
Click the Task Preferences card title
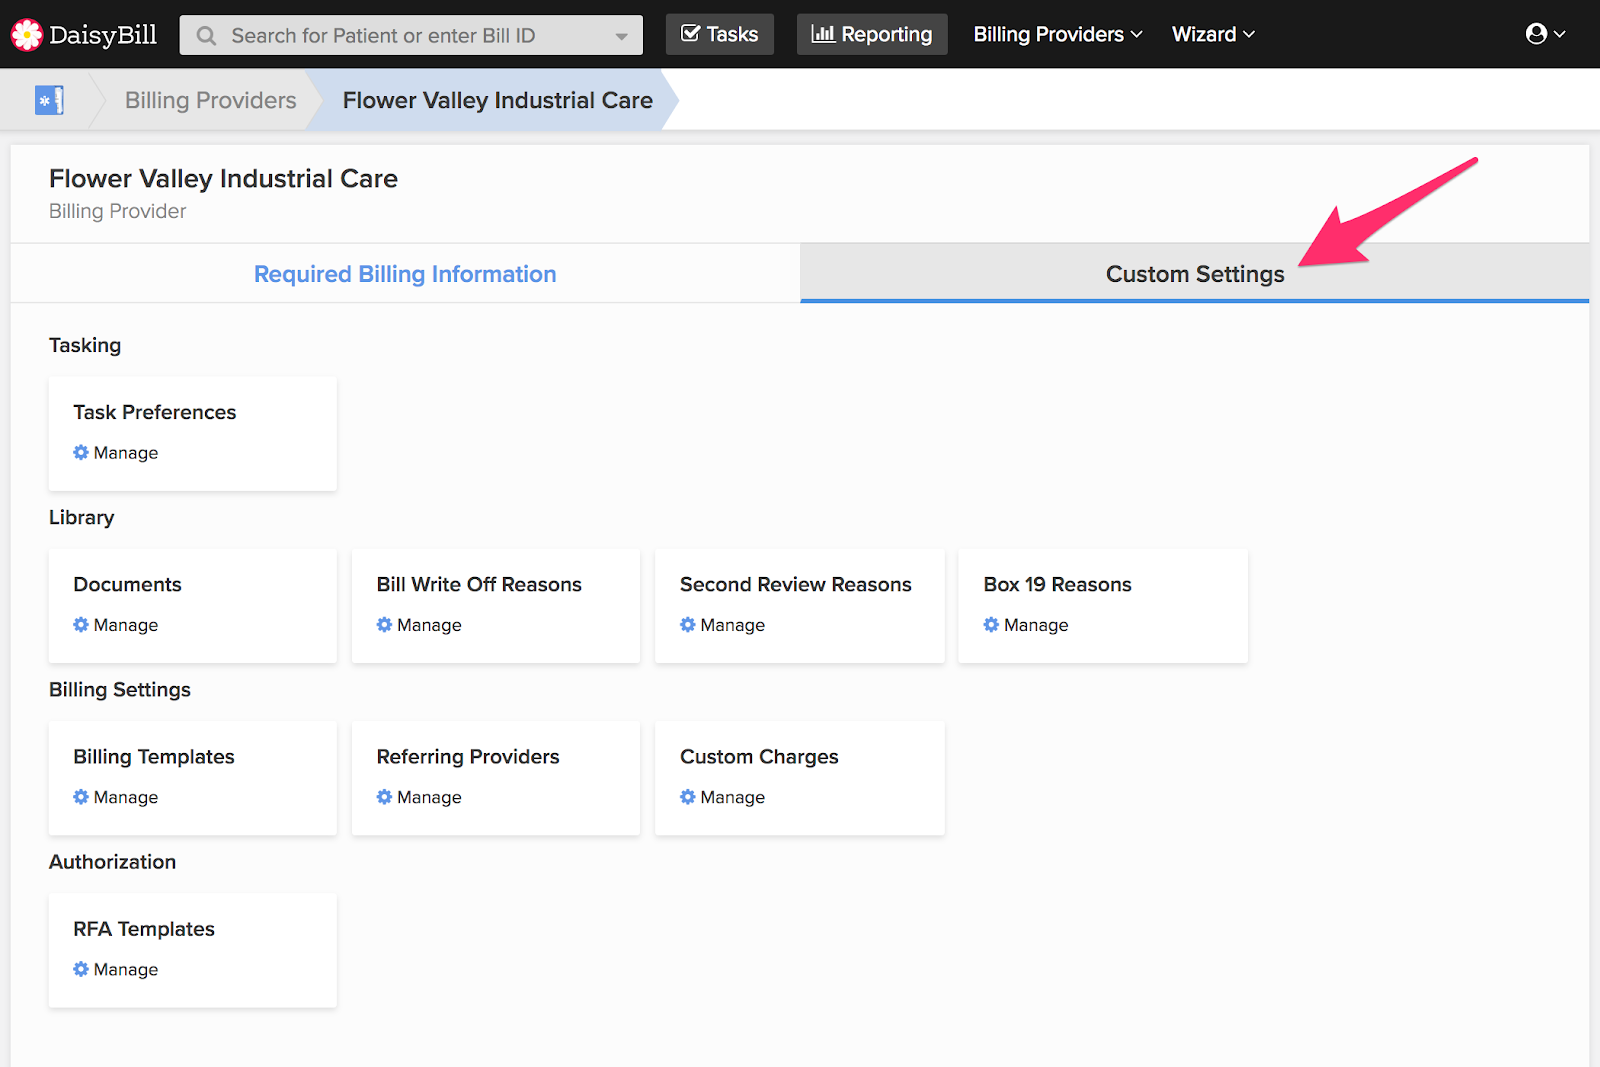tap(155, 412)
